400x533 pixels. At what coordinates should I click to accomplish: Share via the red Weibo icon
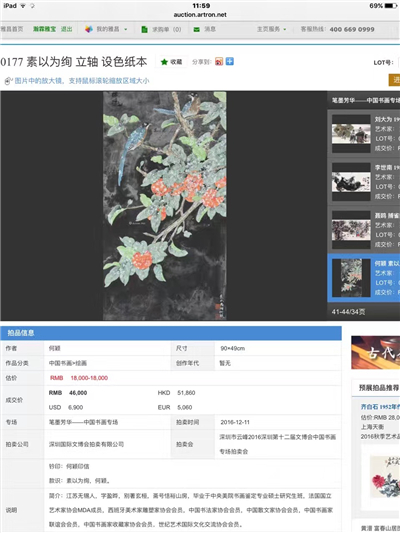[219, 62]
